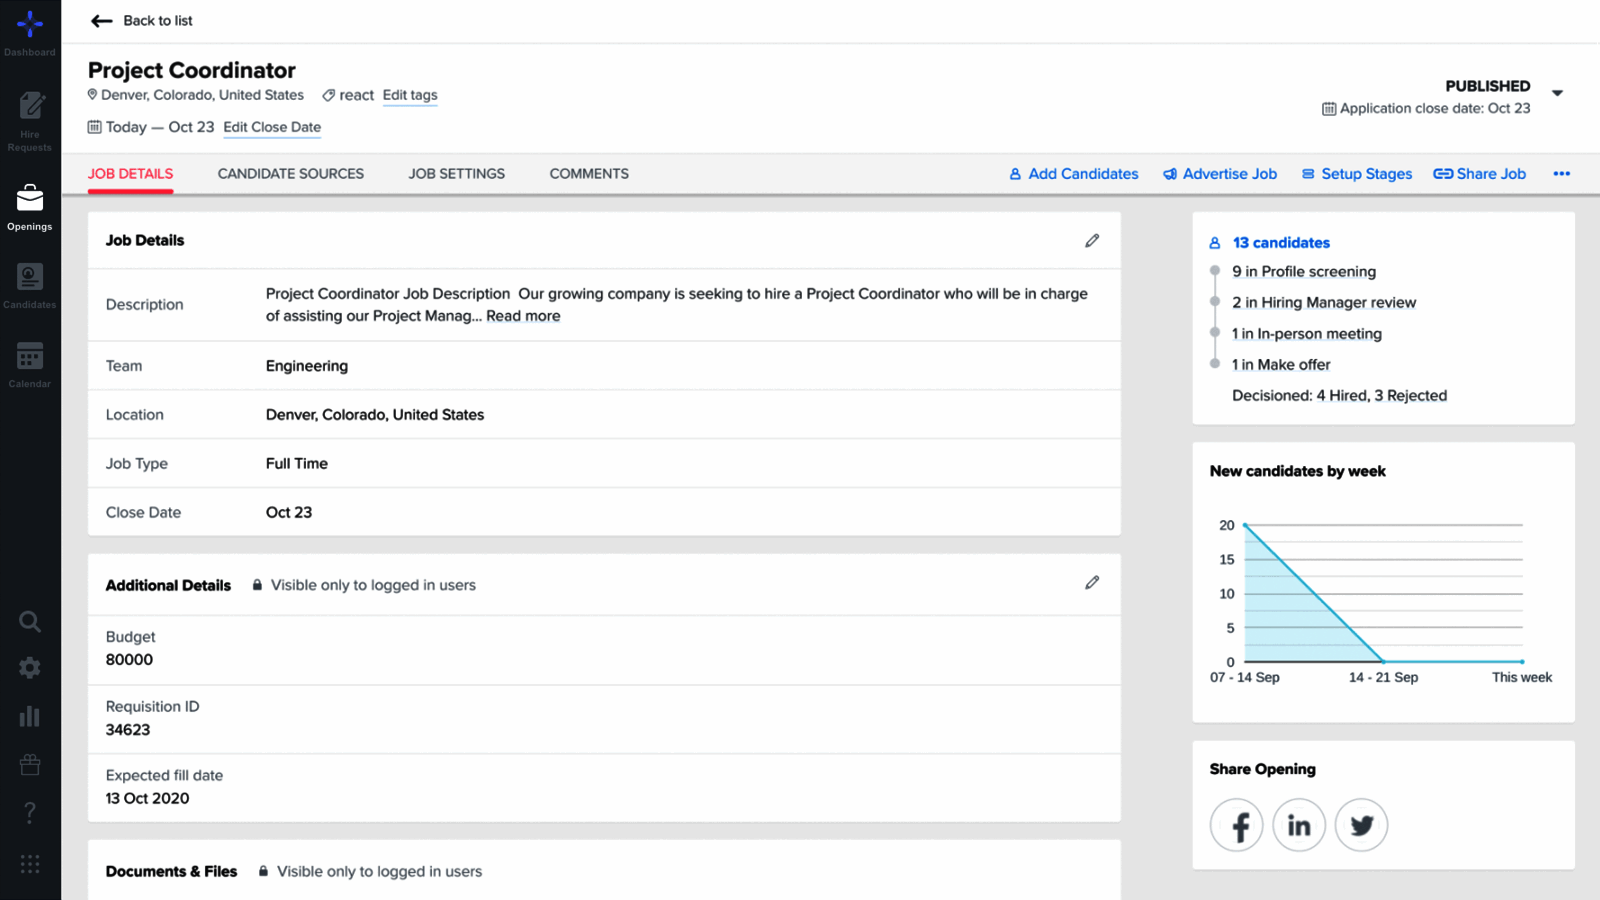Expand description with Read more
The width and height of the screenshot is (1600, 900).
click(523, 316)
